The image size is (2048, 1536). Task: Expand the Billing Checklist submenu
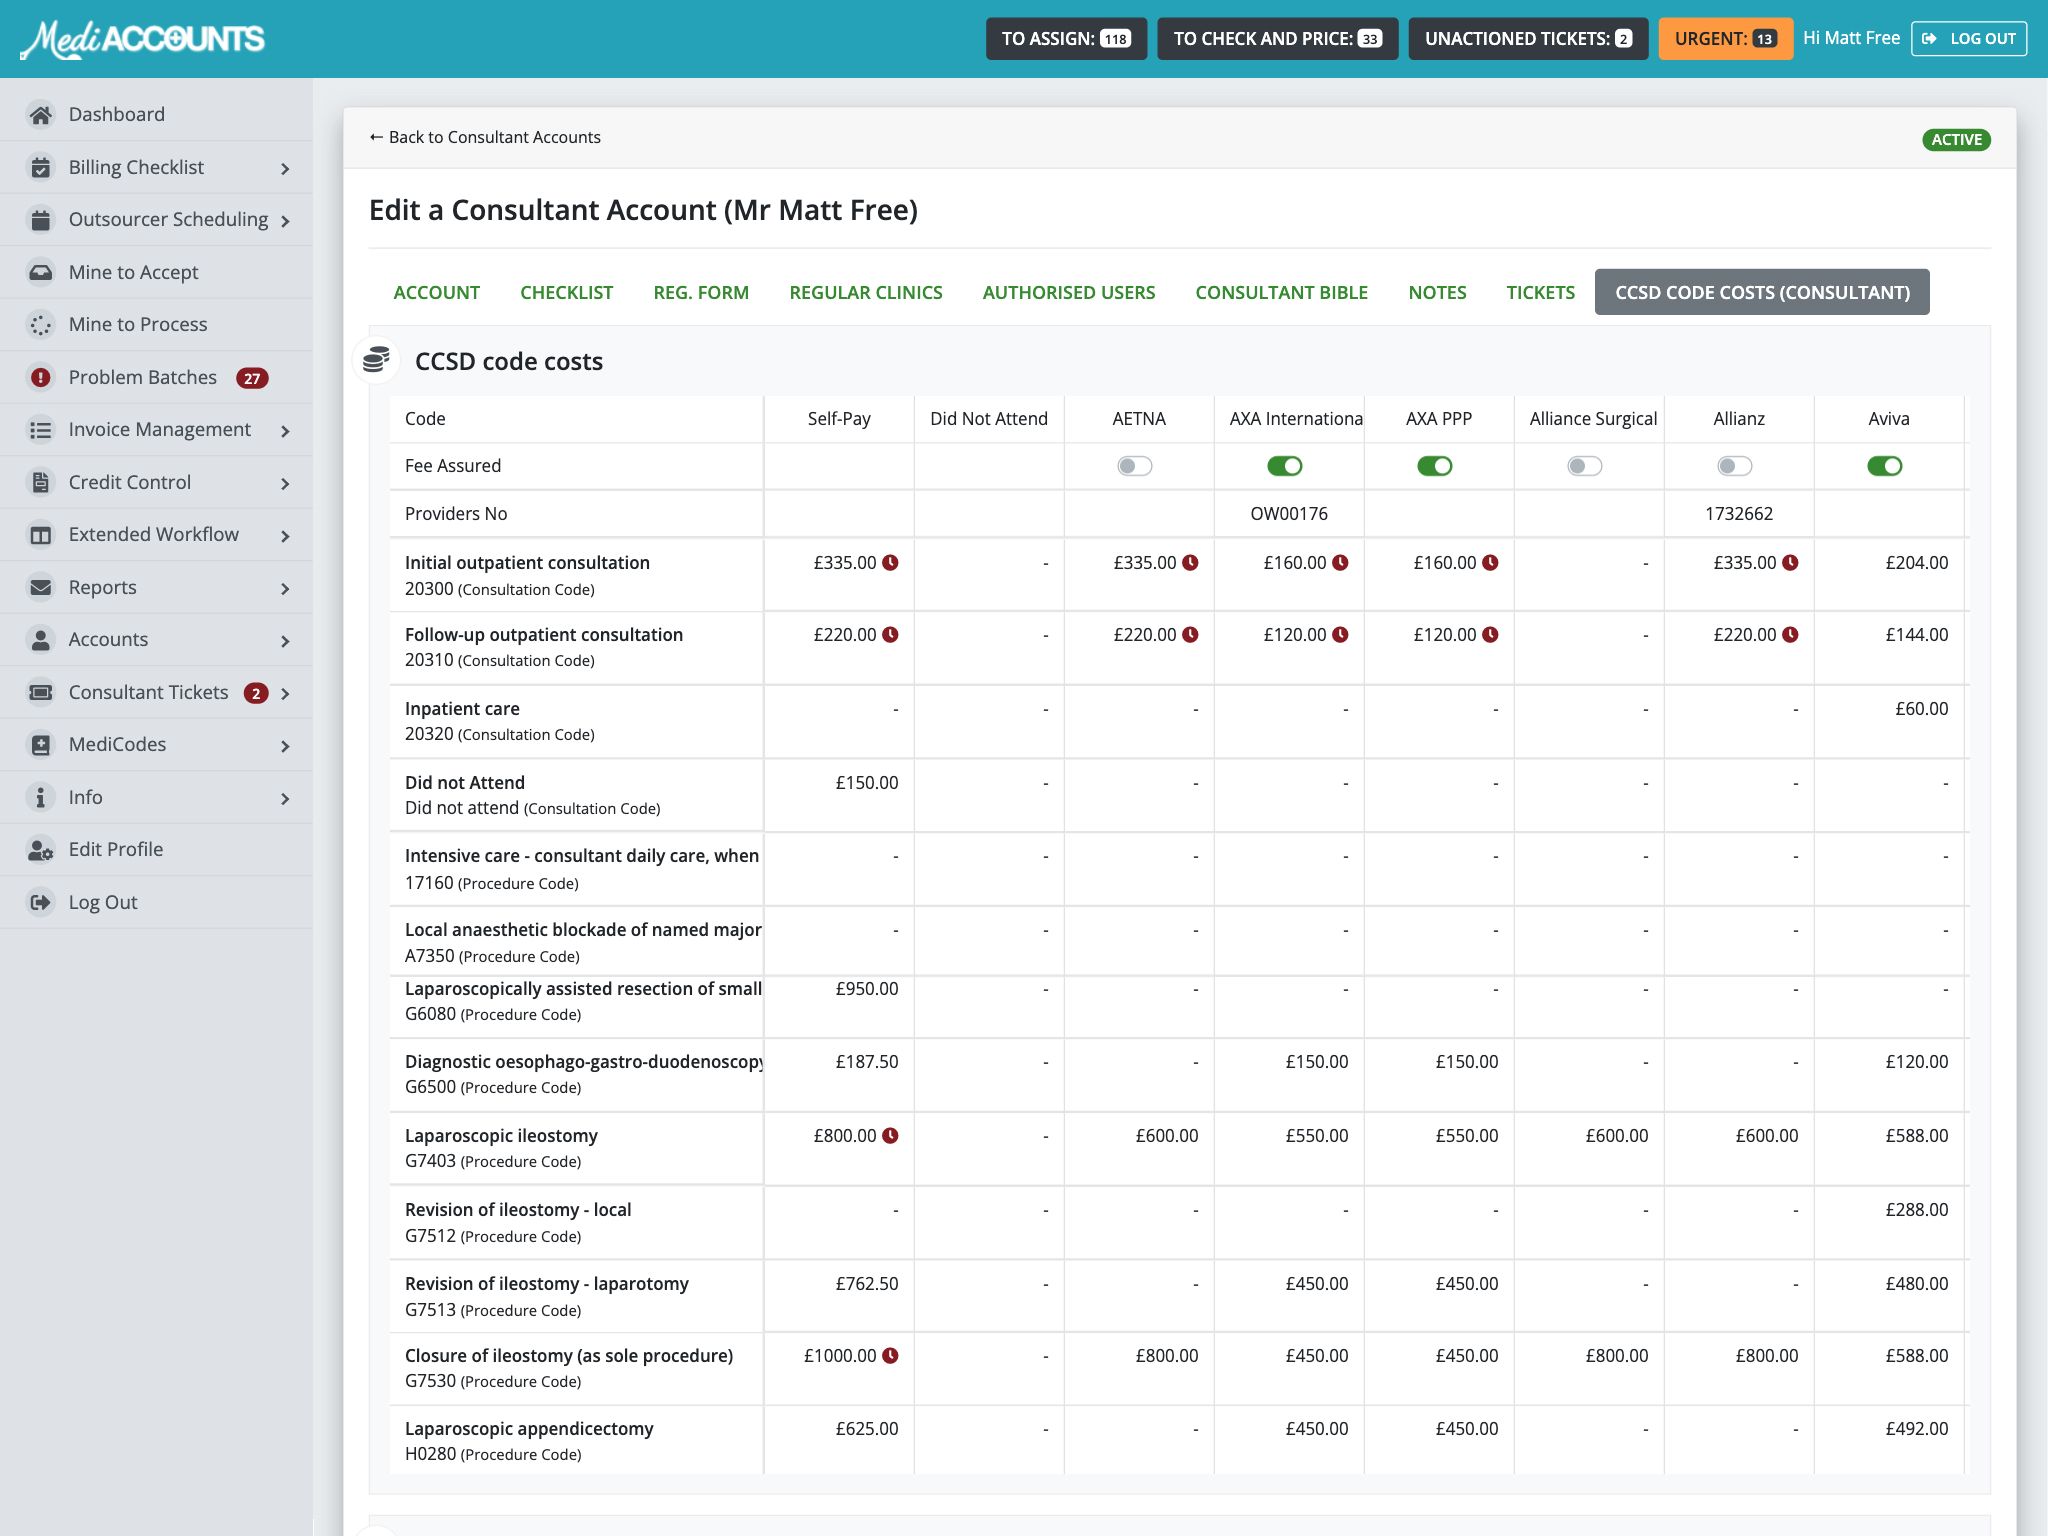point(285,169)
